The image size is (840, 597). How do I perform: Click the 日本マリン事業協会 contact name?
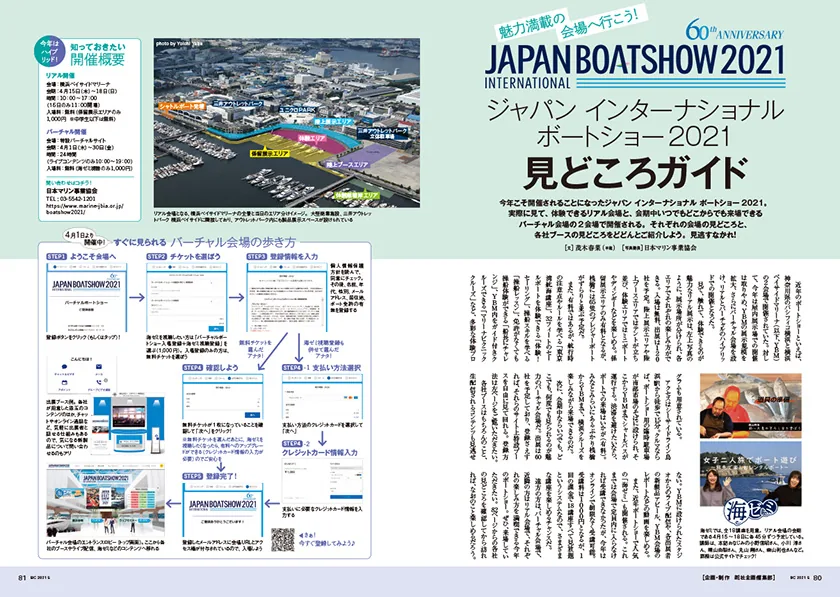click(x=72, y=191)
